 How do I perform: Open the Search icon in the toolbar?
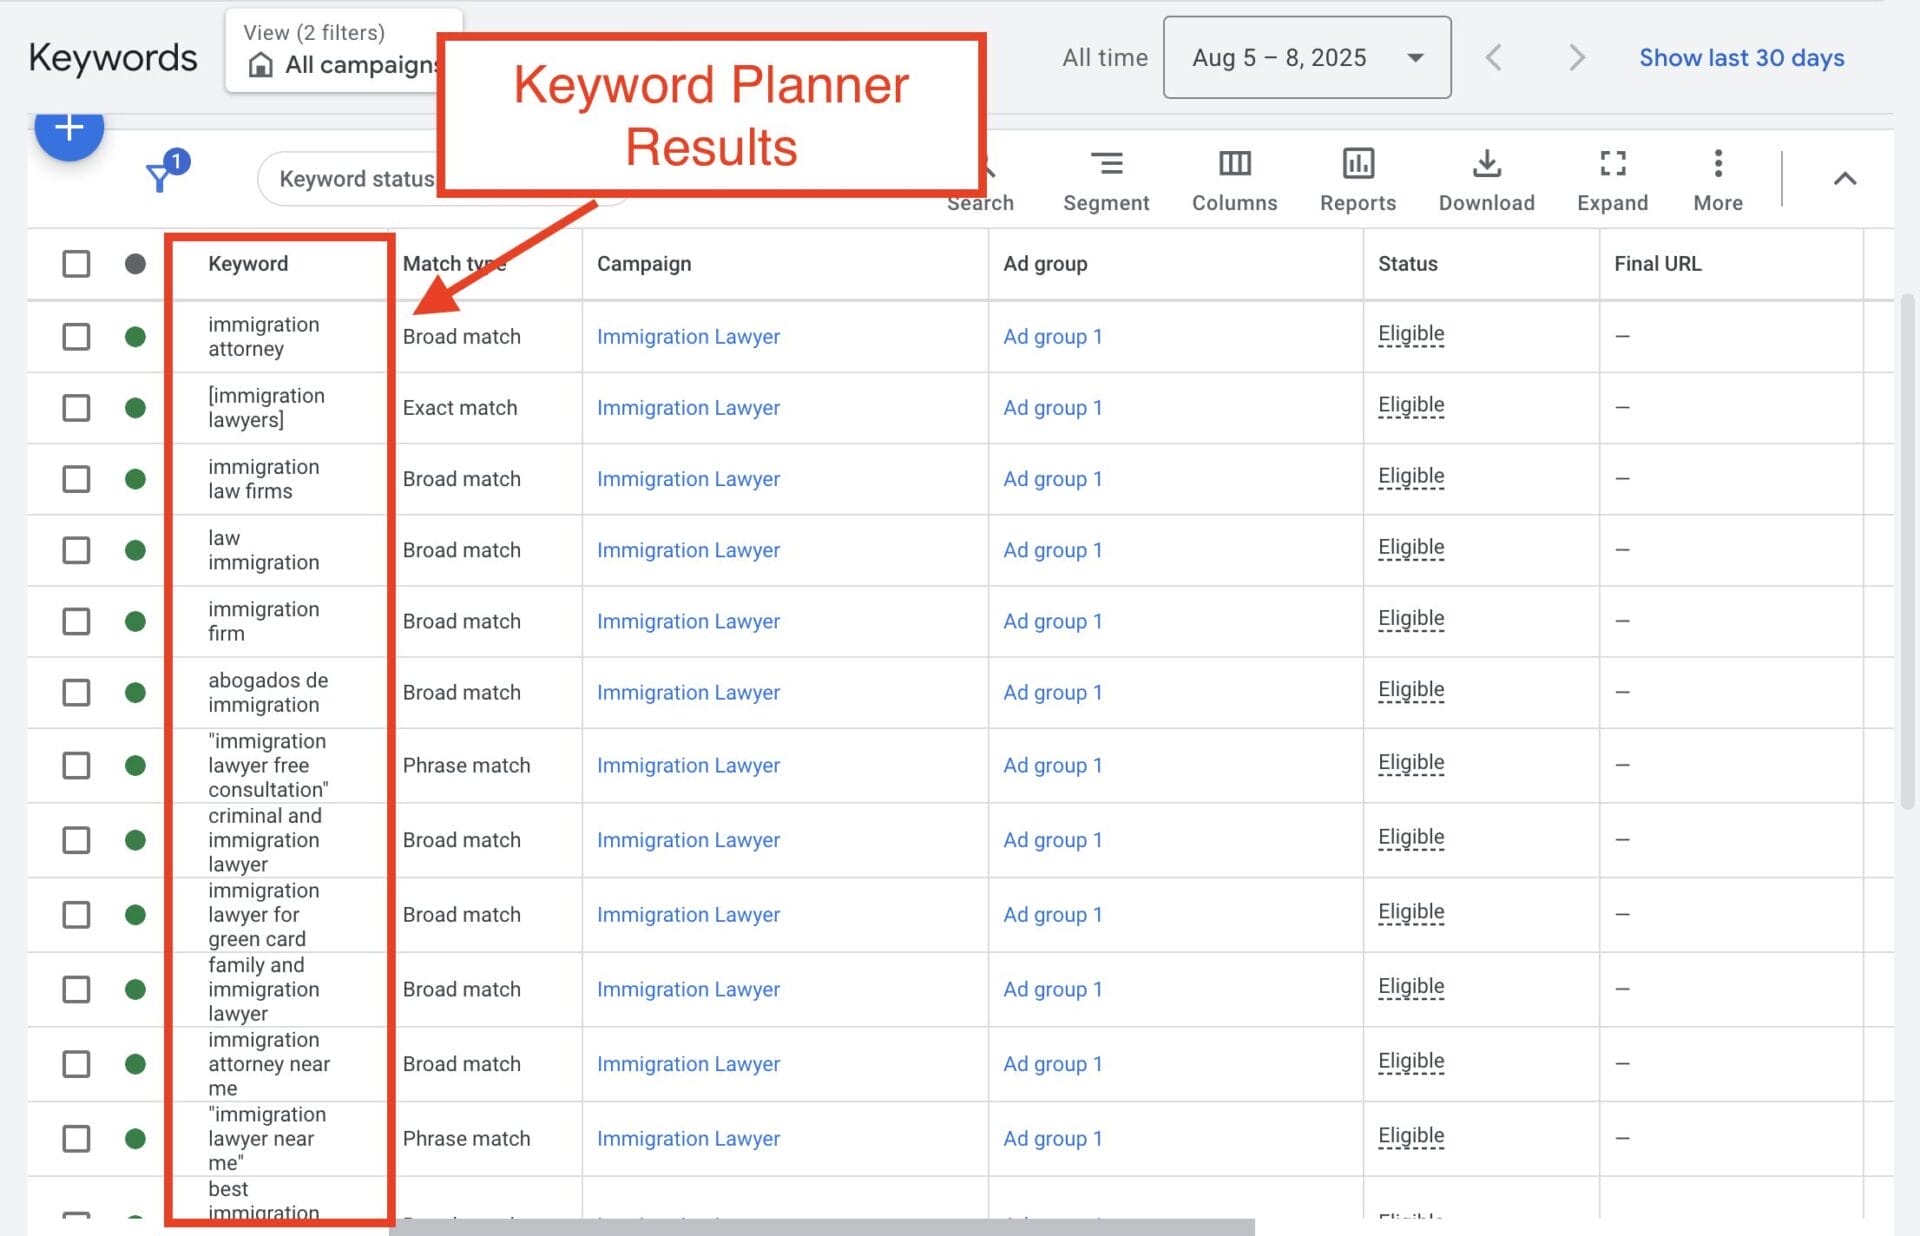[981, 180]
